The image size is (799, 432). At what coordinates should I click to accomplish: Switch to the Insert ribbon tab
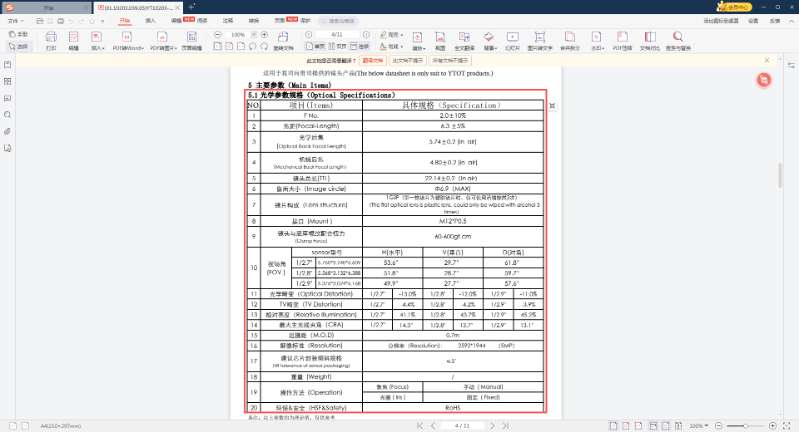pos(150,19)
